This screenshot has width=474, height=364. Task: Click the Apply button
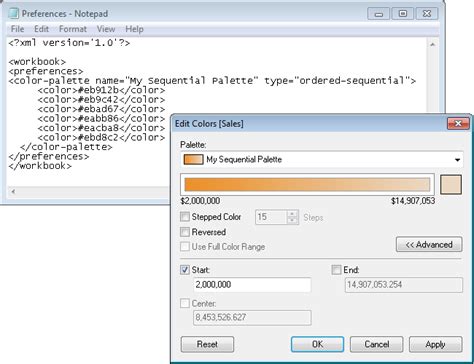[x=435, y=344]
